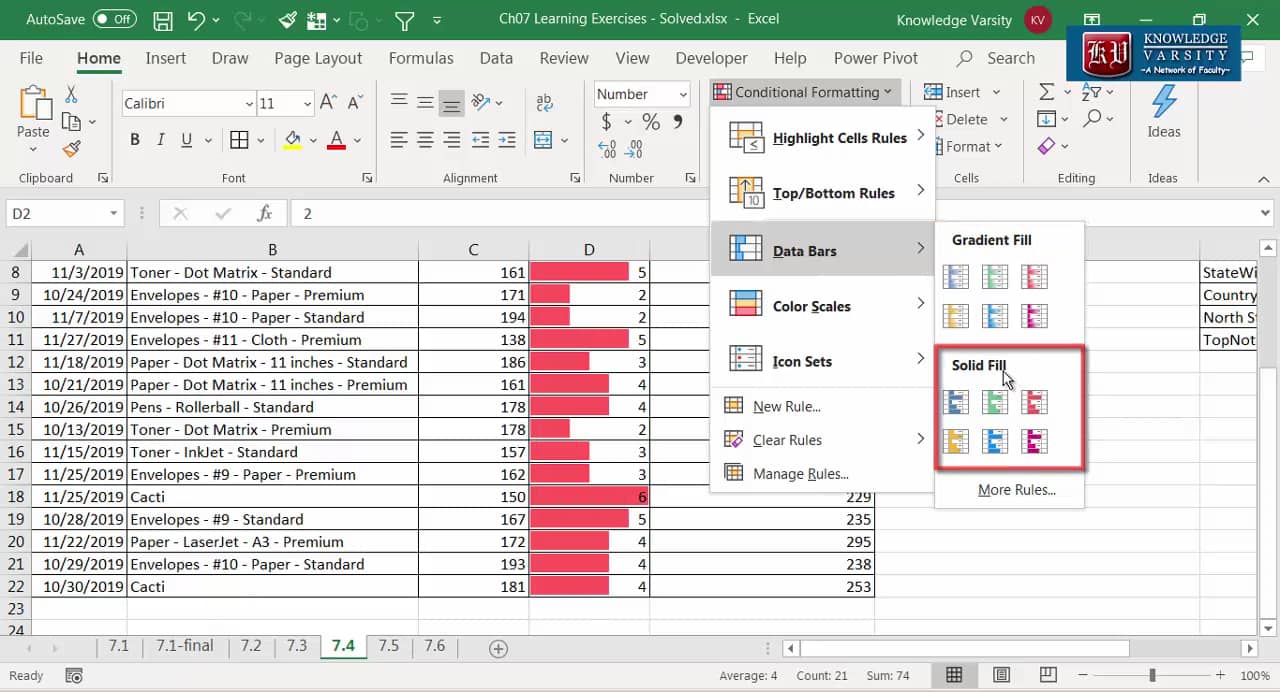Select Manage Rules menu option

pos(800,474)
